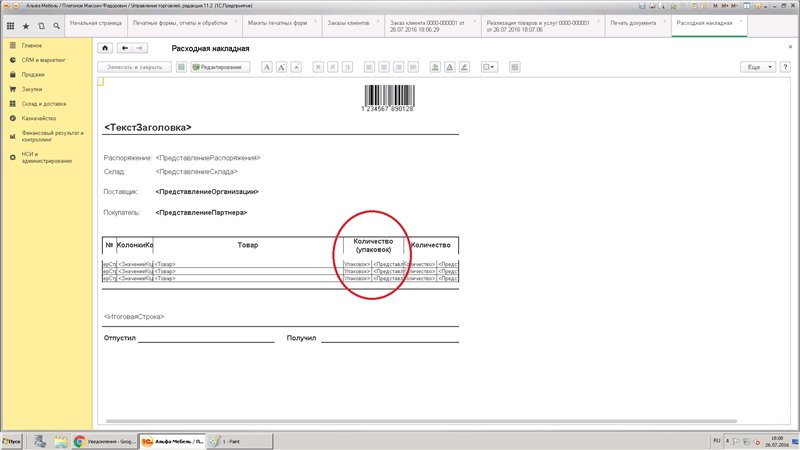This screenshot has height=450, width=800.
Task: Open the Продажи section in sidebar
Action: [33, 74]
